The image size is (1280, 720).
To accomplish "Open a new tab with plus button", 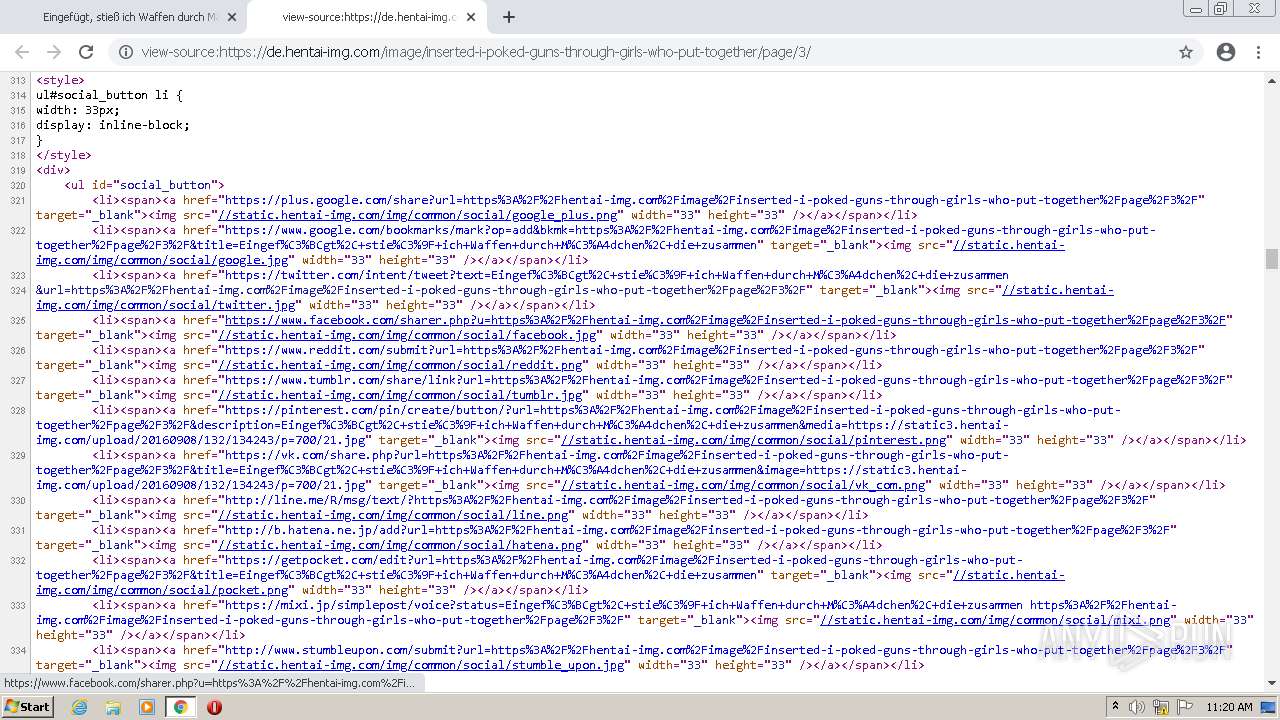I will coord(509,17).
